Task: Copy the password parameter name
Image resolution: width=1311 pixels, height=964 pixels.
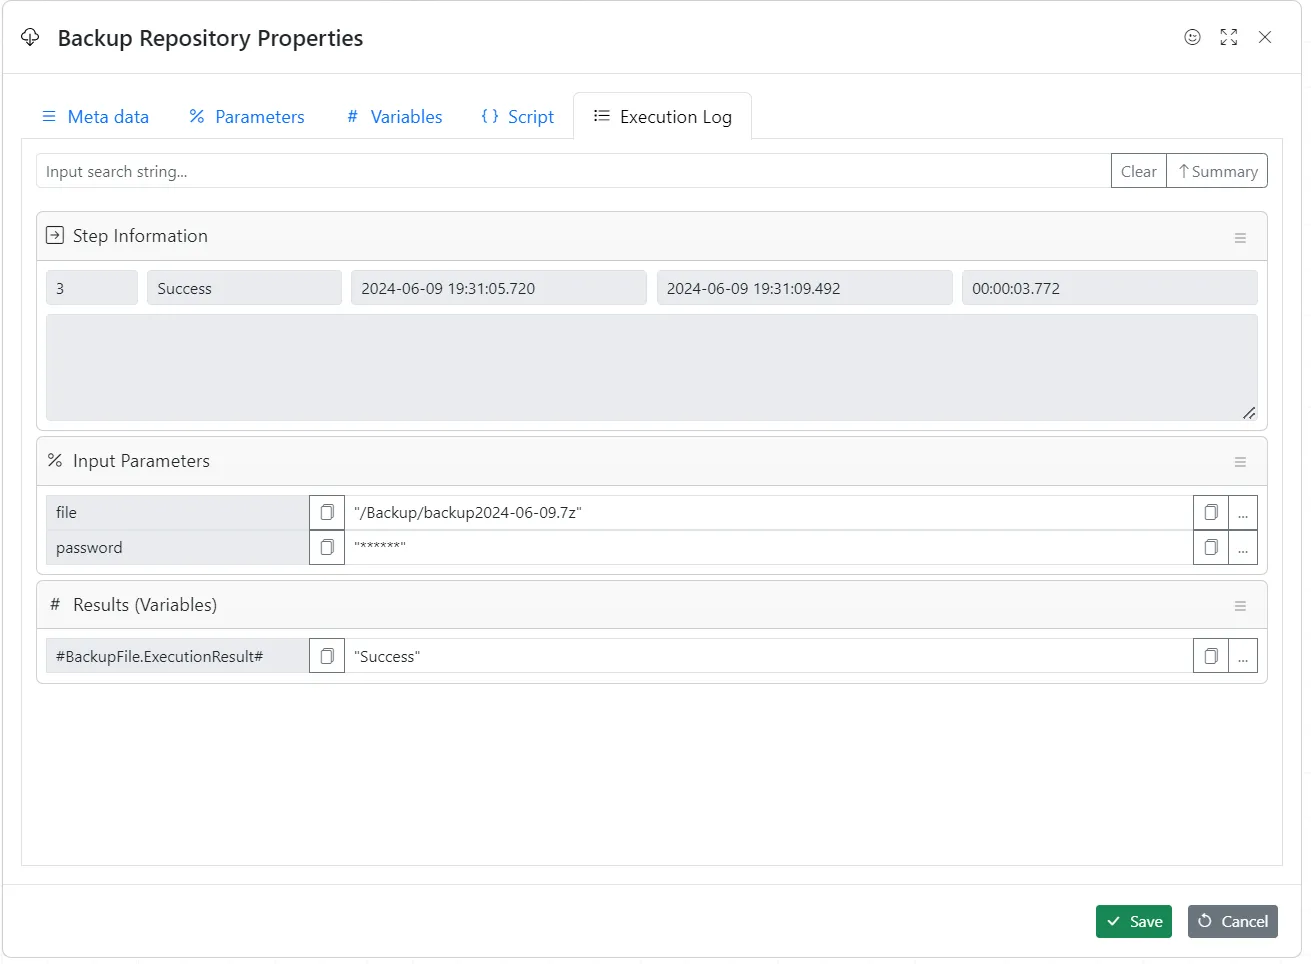Action: pyautogui.click(x=327, y=547)
